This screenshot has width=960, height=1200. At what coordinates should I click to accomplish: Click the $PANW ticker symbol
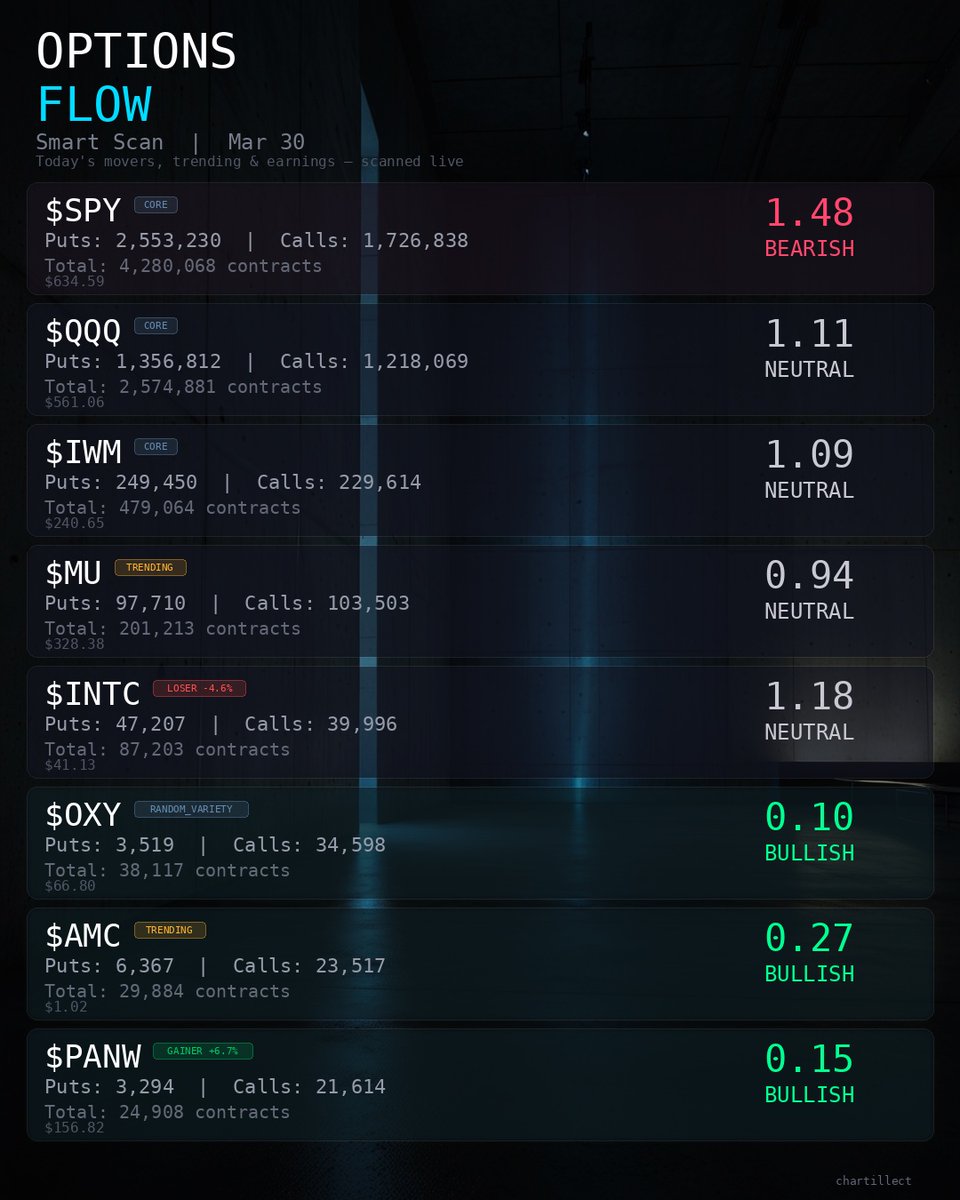(x=92, y=1057)
